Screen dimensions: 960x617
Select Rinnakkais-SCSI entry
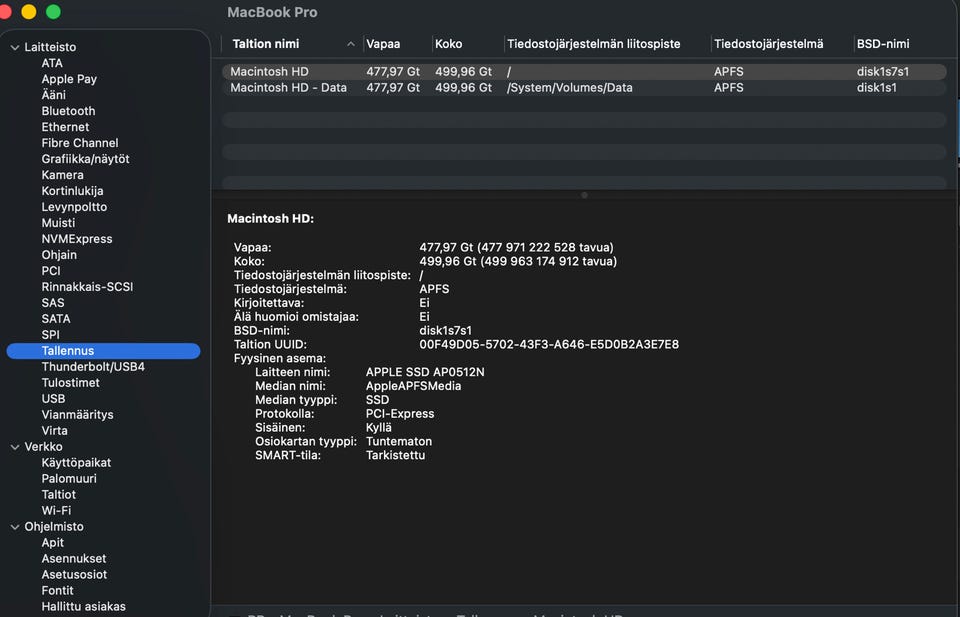[x=87, y=286]
